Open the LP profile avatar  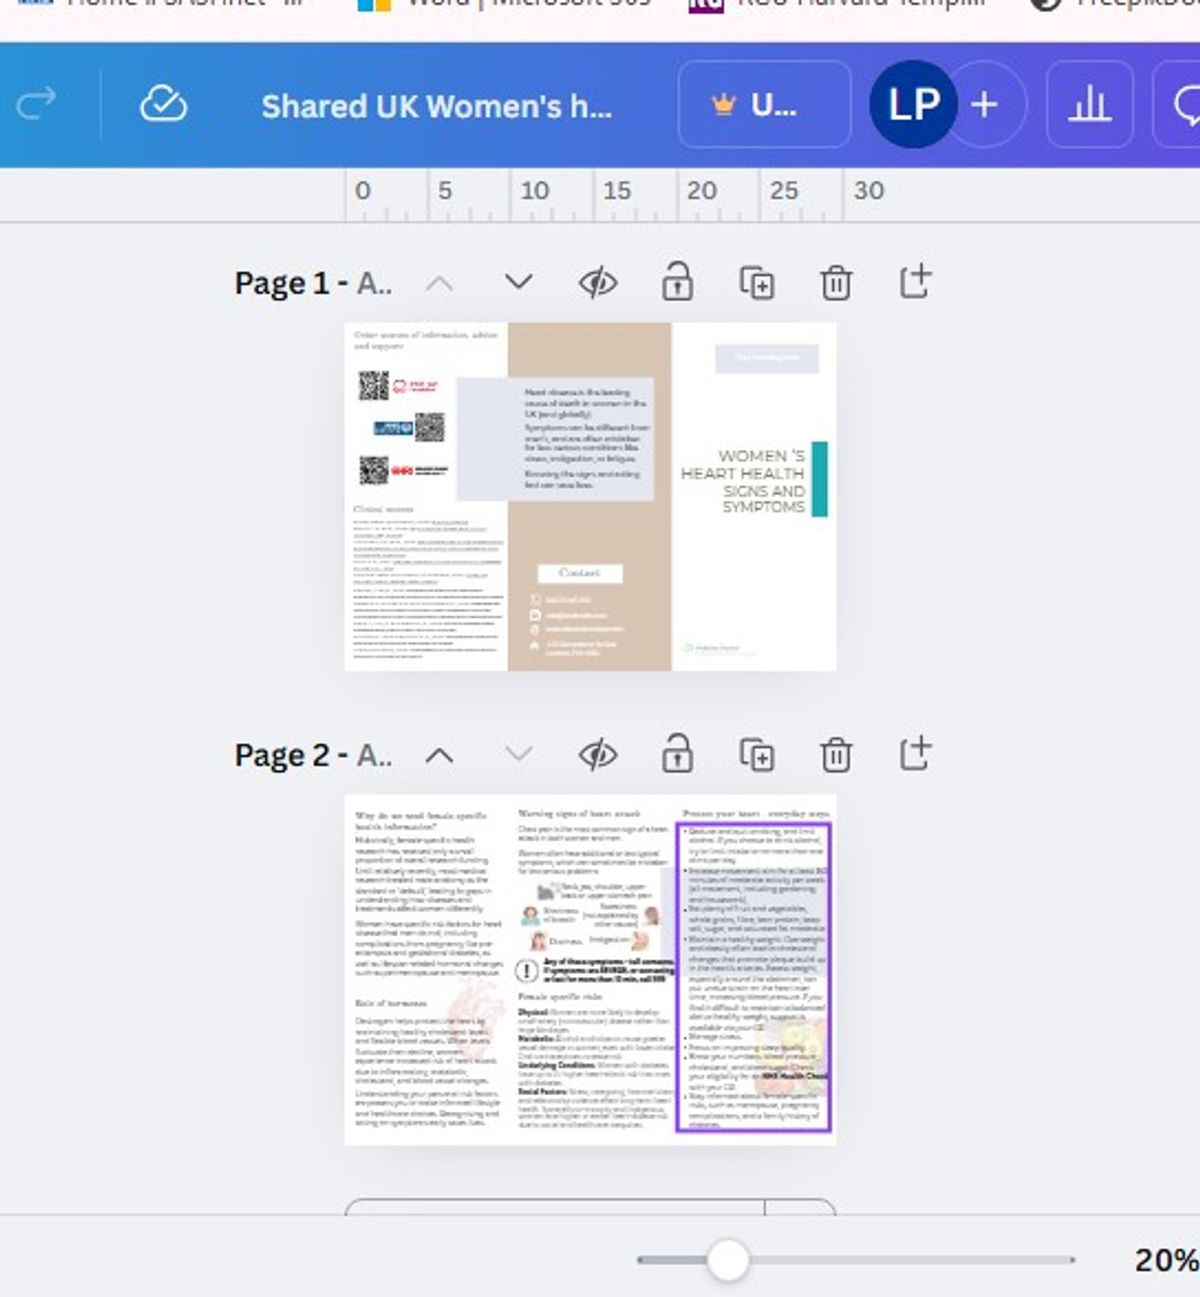click(913, 104)
